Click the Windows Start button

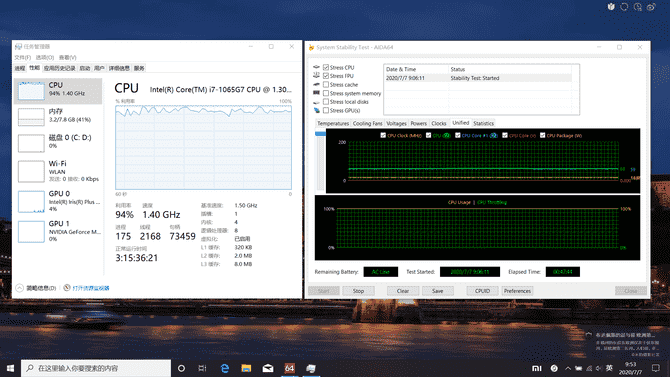pyautogui.click(x=10, y=368)
